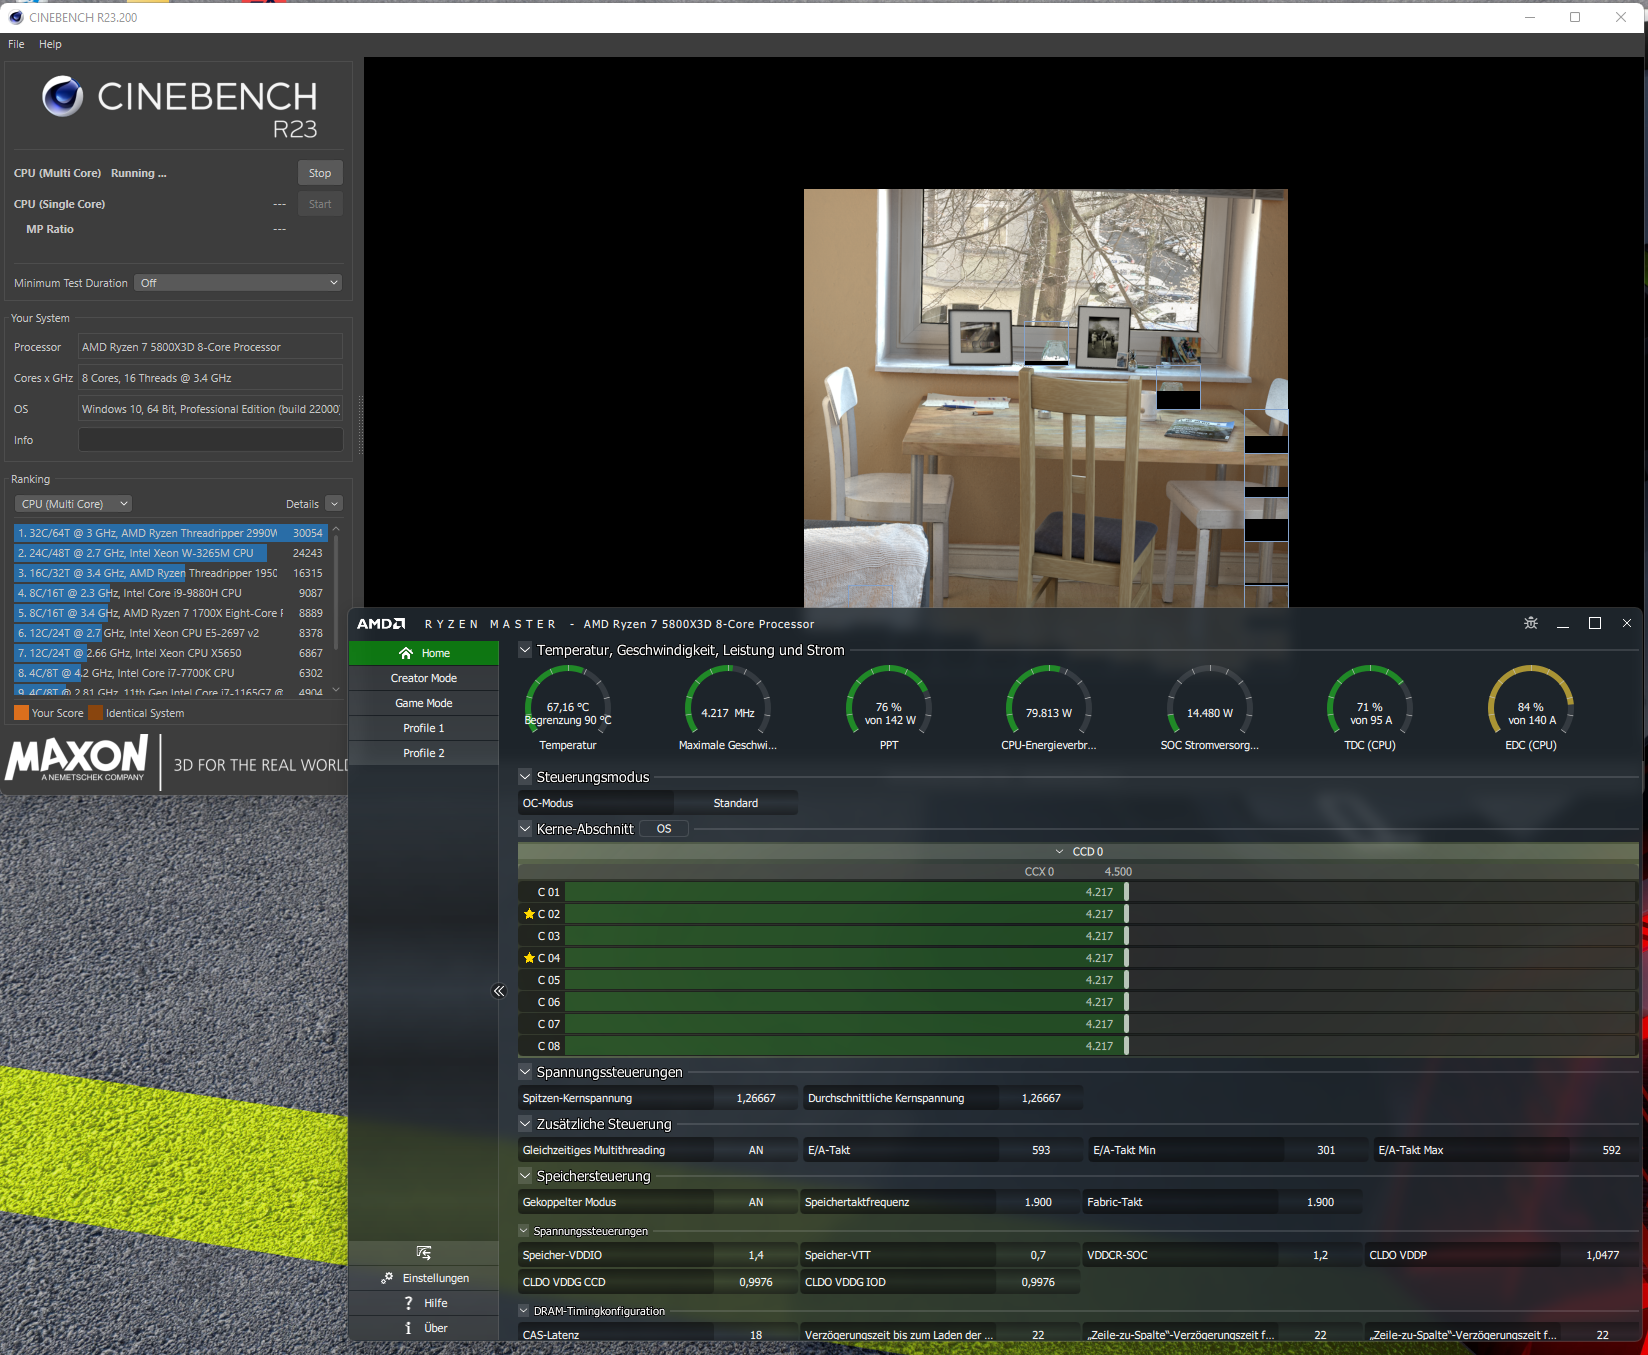
Task: Click the MAXON logo in Cinebench
Action: tap(77, 759)
